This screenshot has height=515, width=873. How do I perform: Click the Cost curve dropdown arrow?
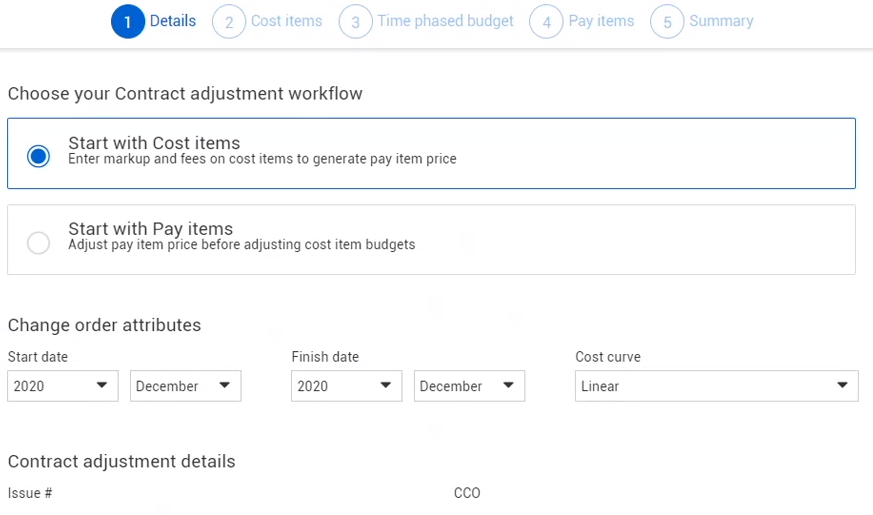[842, 386]
